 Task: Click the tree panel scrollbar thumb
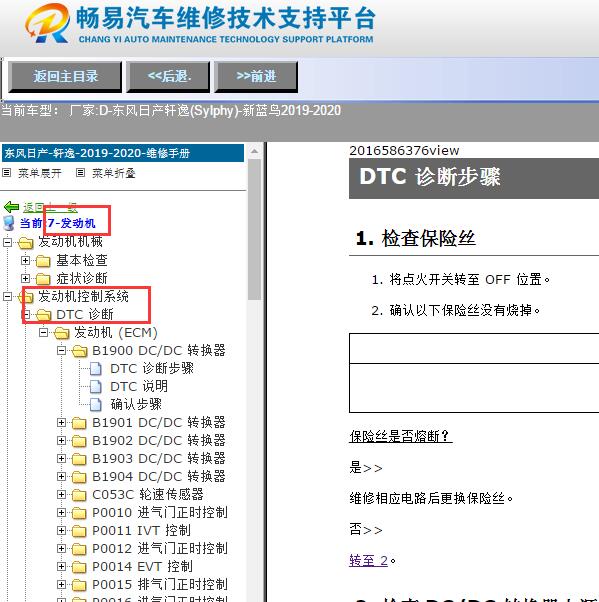point(255,229)
